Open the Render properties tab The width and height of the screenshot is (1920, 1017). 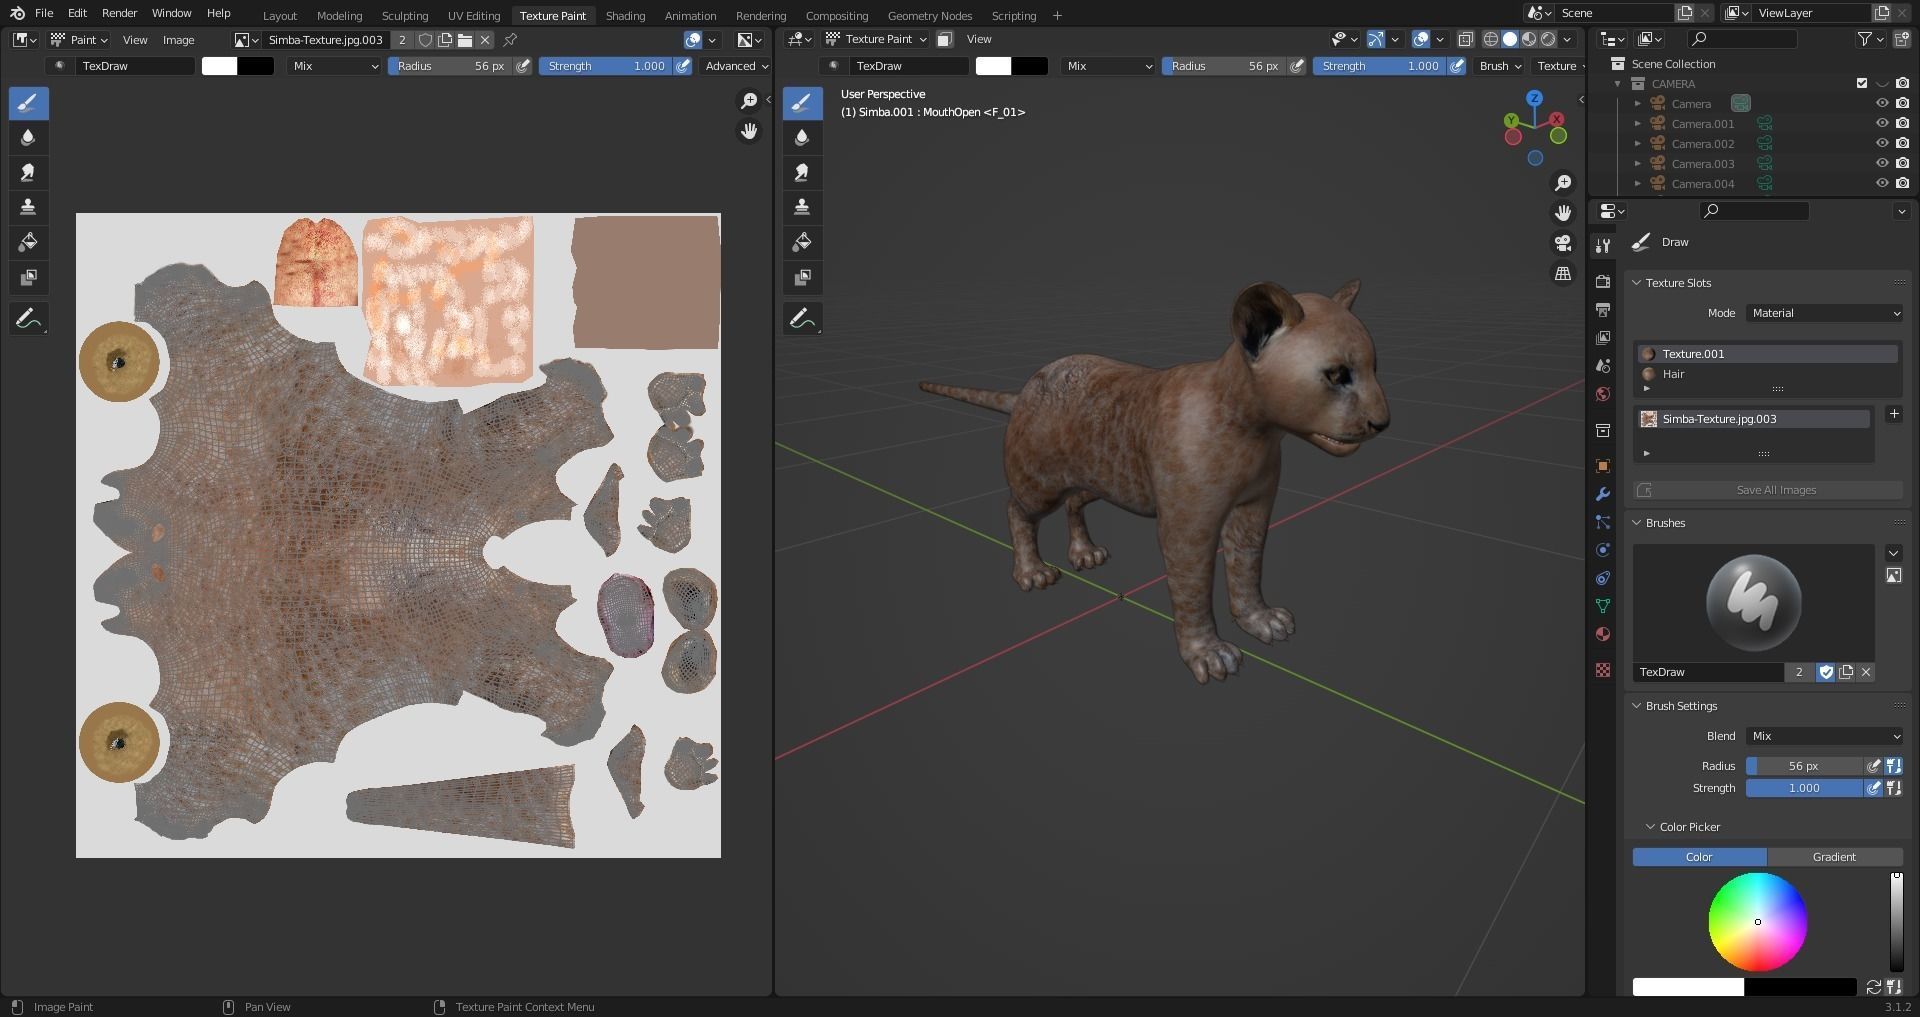1603,282
